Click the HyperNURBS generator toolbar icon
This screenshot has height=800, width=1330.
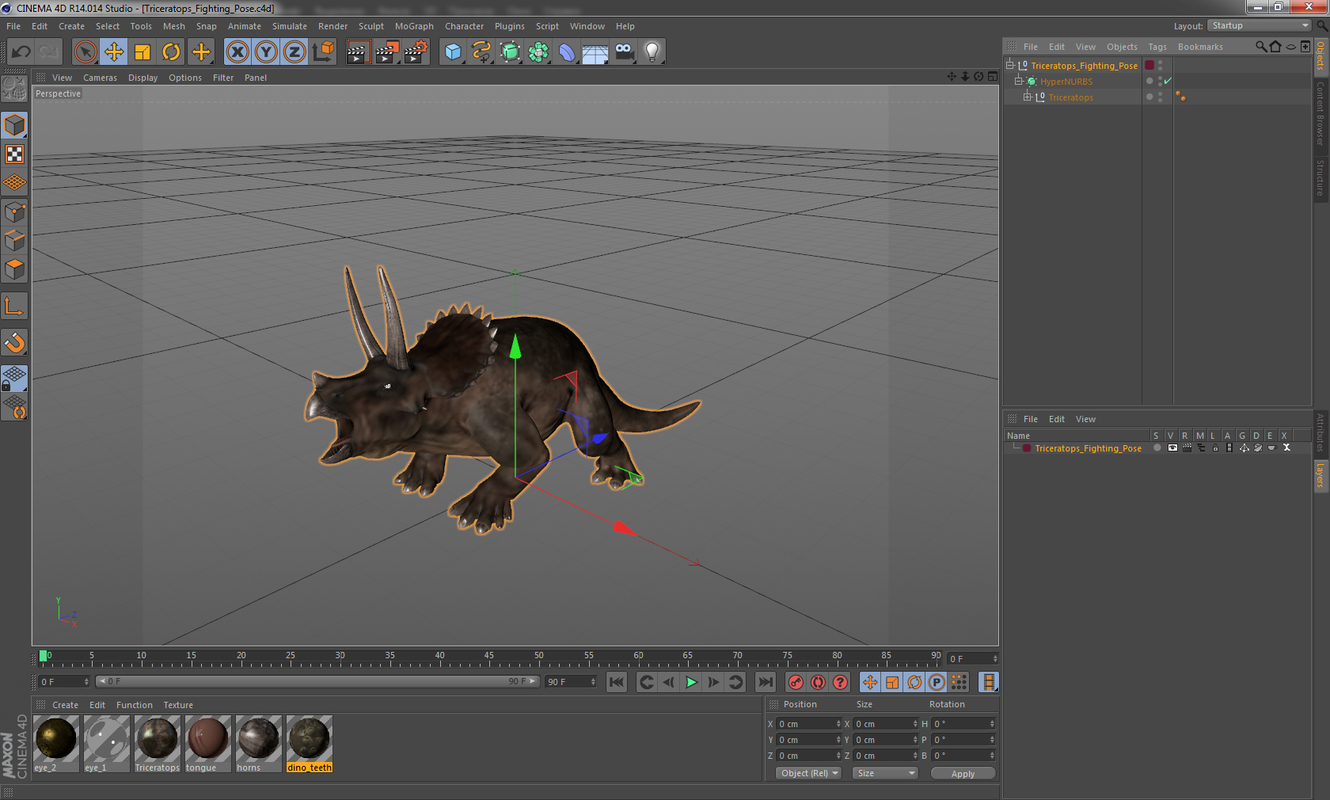510,51
